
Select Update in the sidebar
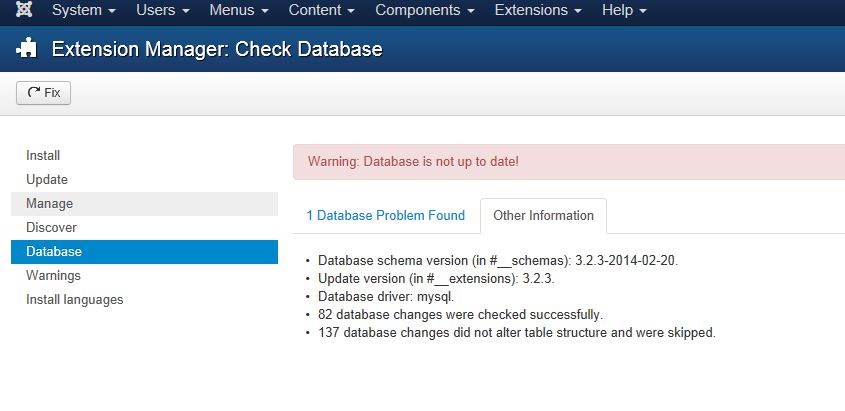point(47,179)
